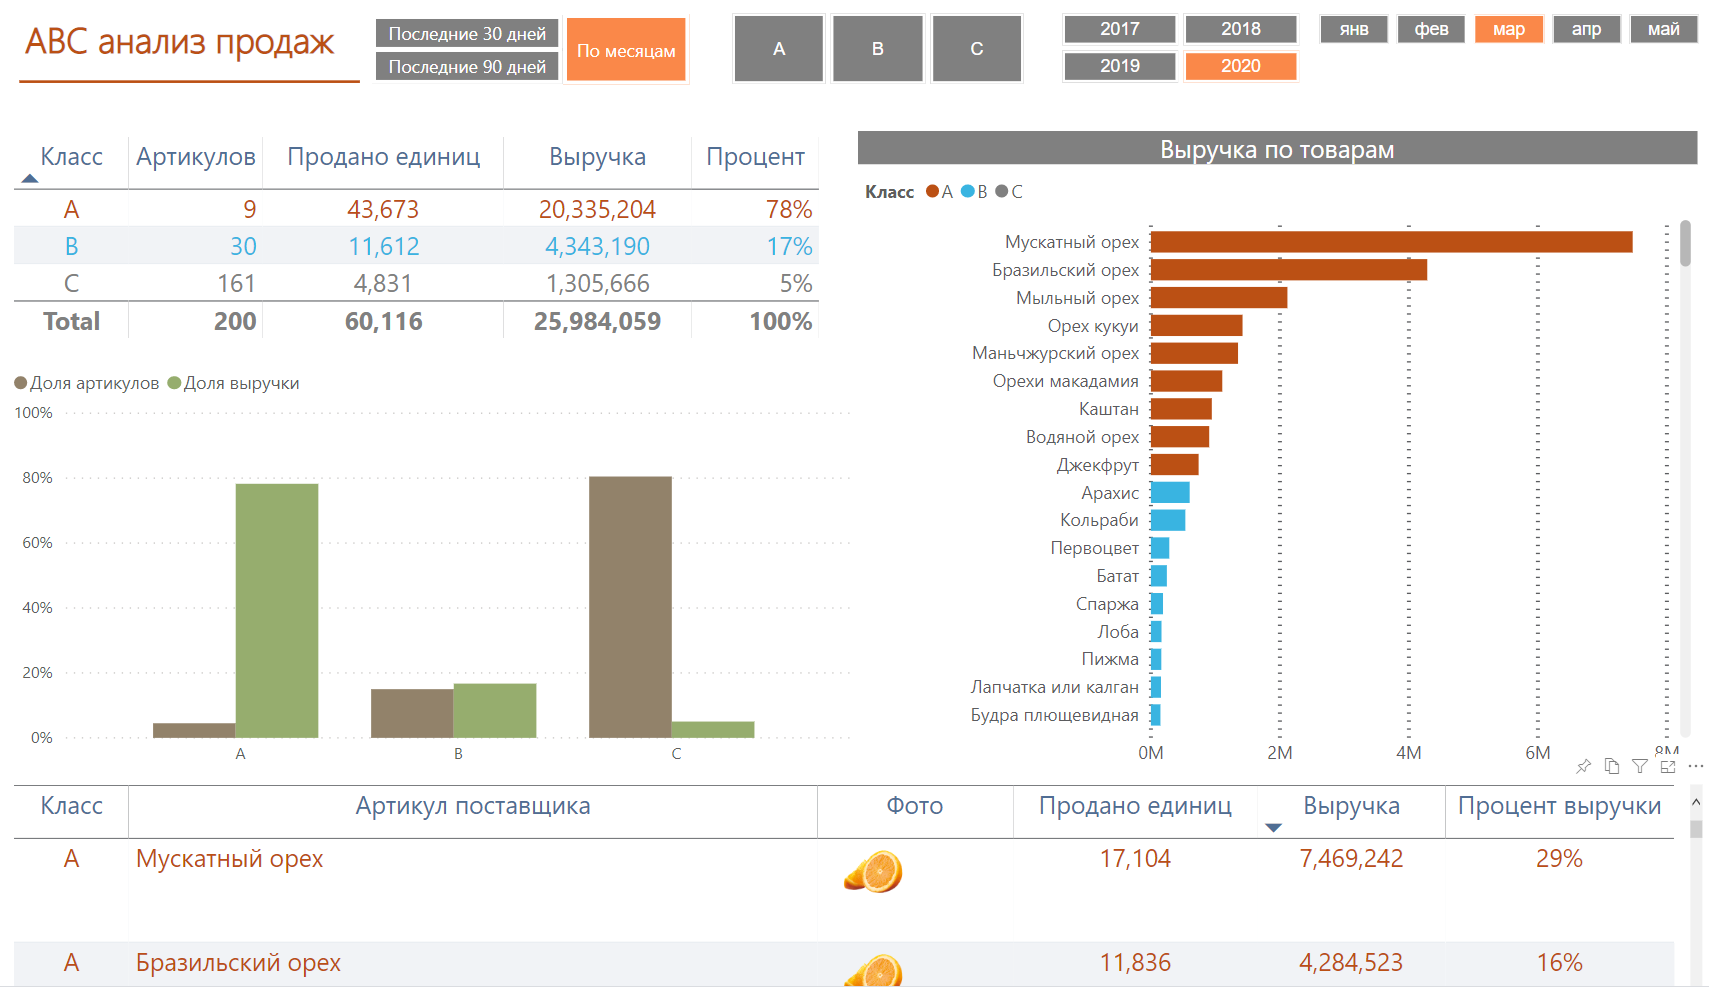Toggle the class C slicer button
1709x989 pixels.
[x=977, y=48]
